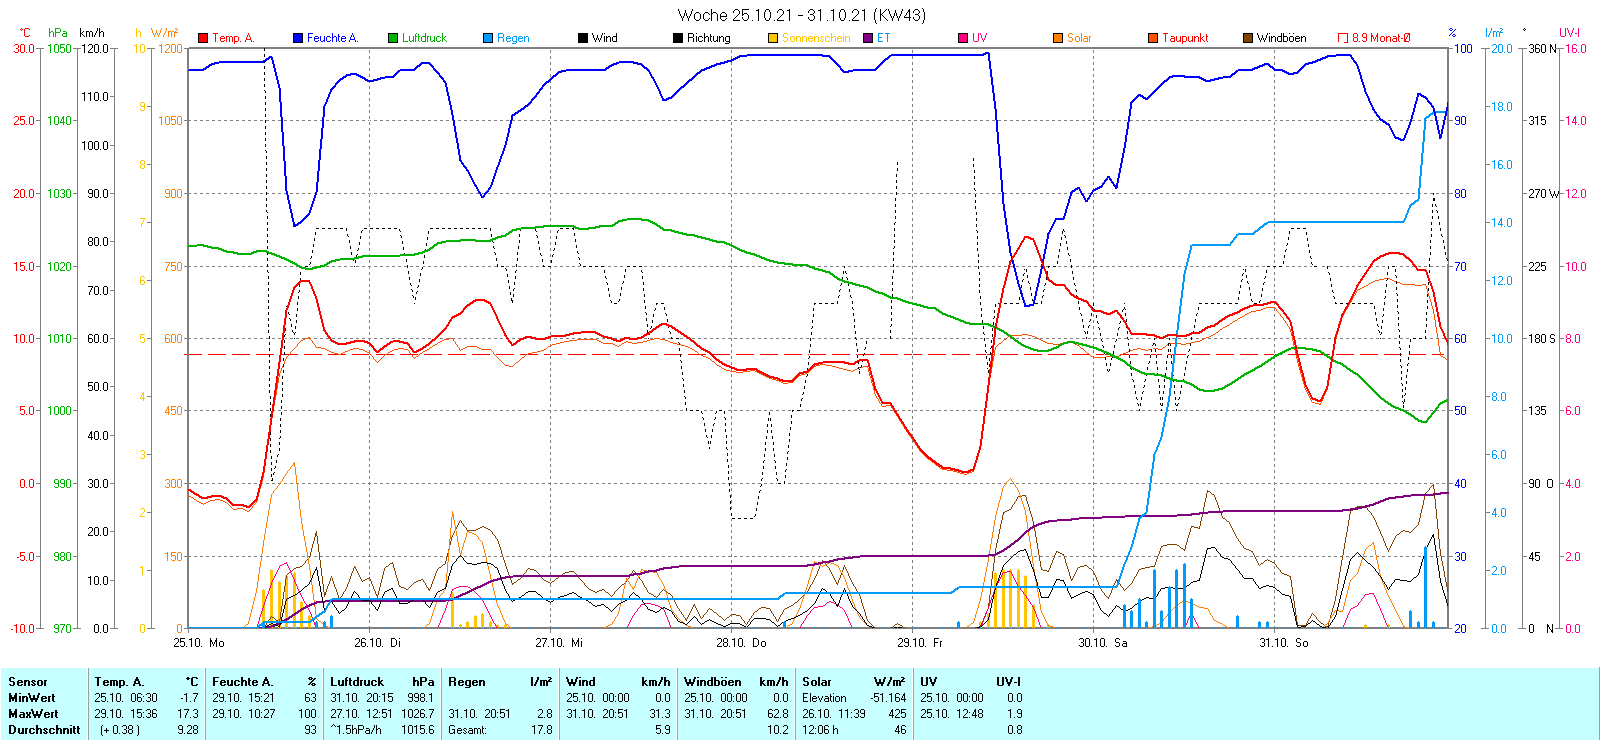Click the average temperature value '9.28'
This screenshot has width=1600, height=740.
click(x=188, y=730)
